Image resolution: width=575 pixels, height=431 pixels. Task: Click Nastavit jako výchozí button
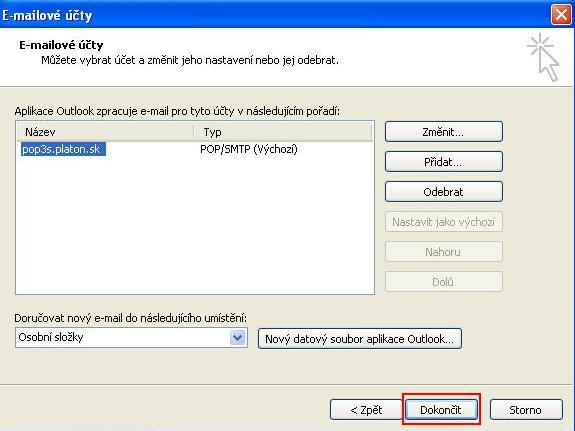(x=444, y=222)
